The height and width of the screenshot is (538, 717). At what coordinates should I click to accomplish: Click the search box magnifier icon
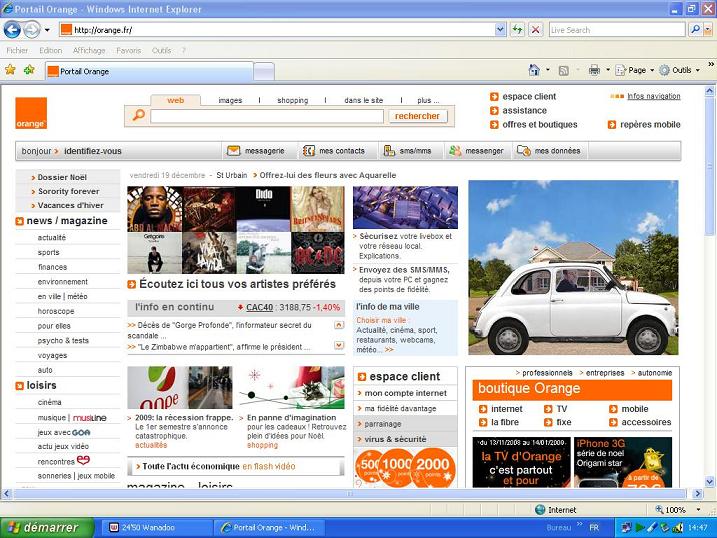139,115
